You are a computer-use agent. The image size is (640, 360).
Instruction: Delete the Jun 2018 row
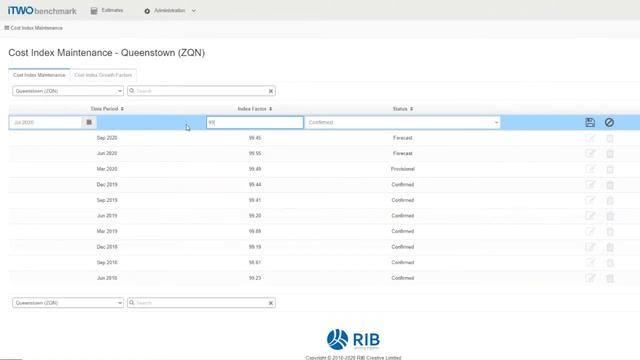click(x=610, y=278)
